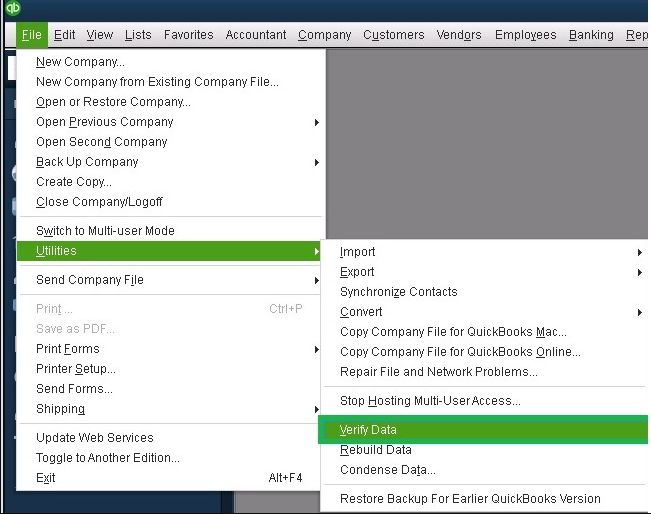This screenshot has width=651, height=514.
Task: Open the Banking menu
Action: tap(591, 35)
